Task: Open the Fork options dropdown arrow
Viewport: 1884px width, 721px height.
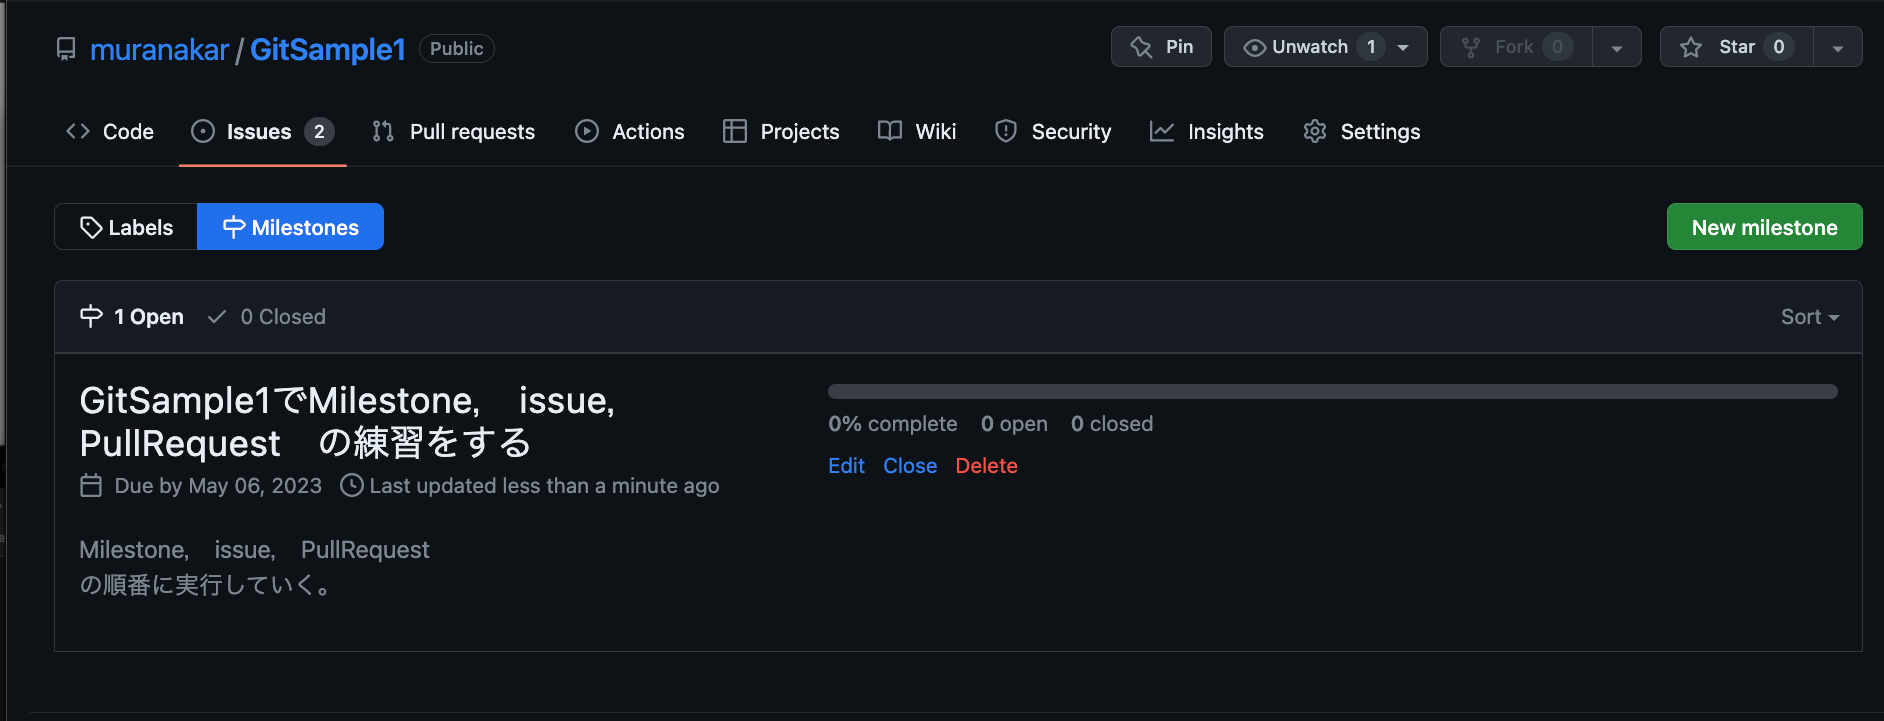Action: pos(1617,47)
